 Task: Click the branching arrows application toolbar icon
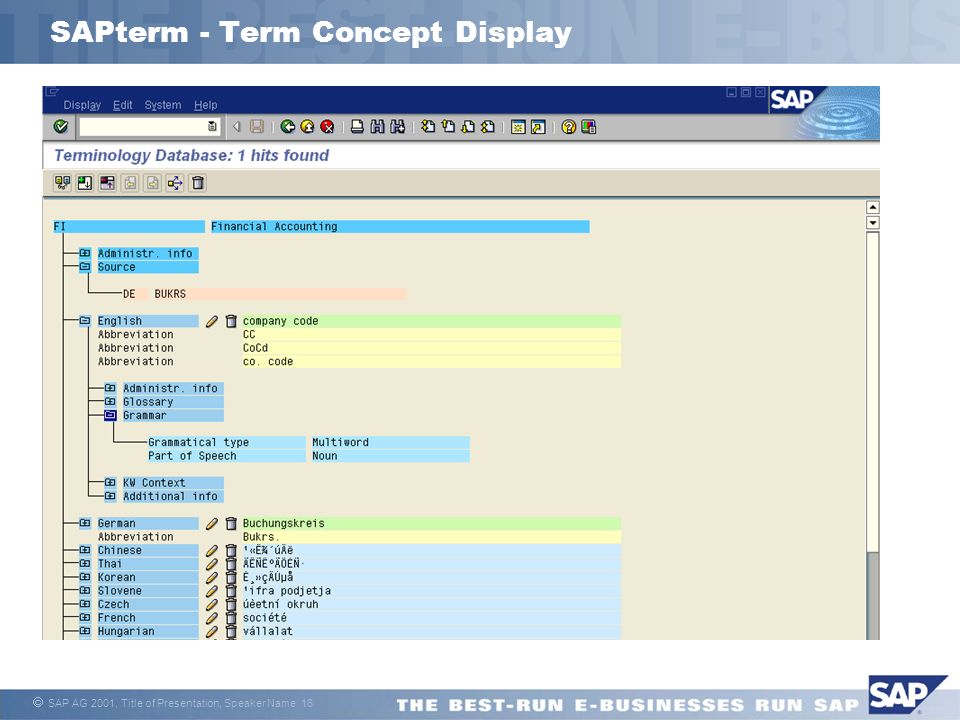(x=175, y=183)
